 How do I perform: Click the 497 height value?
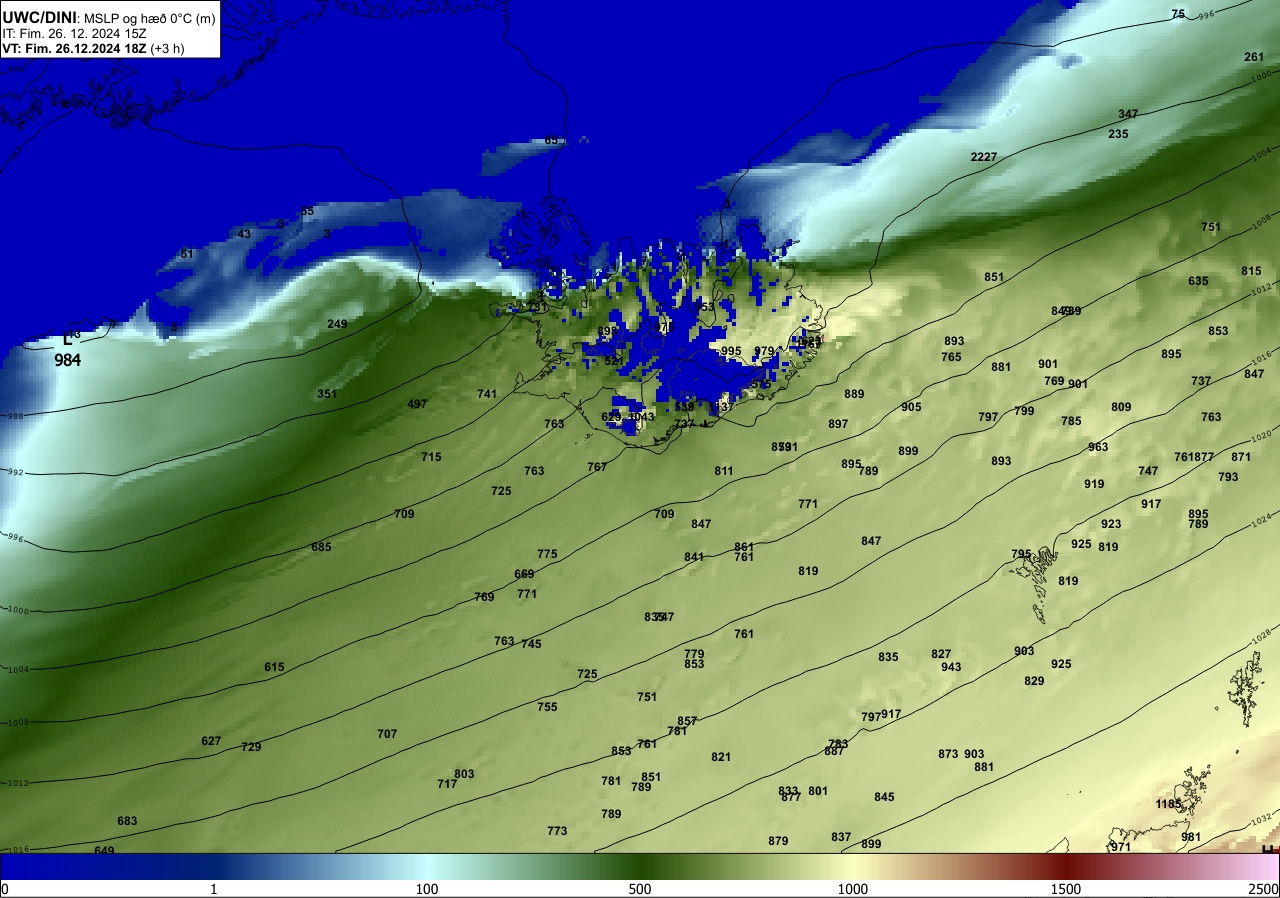(417, 404)
